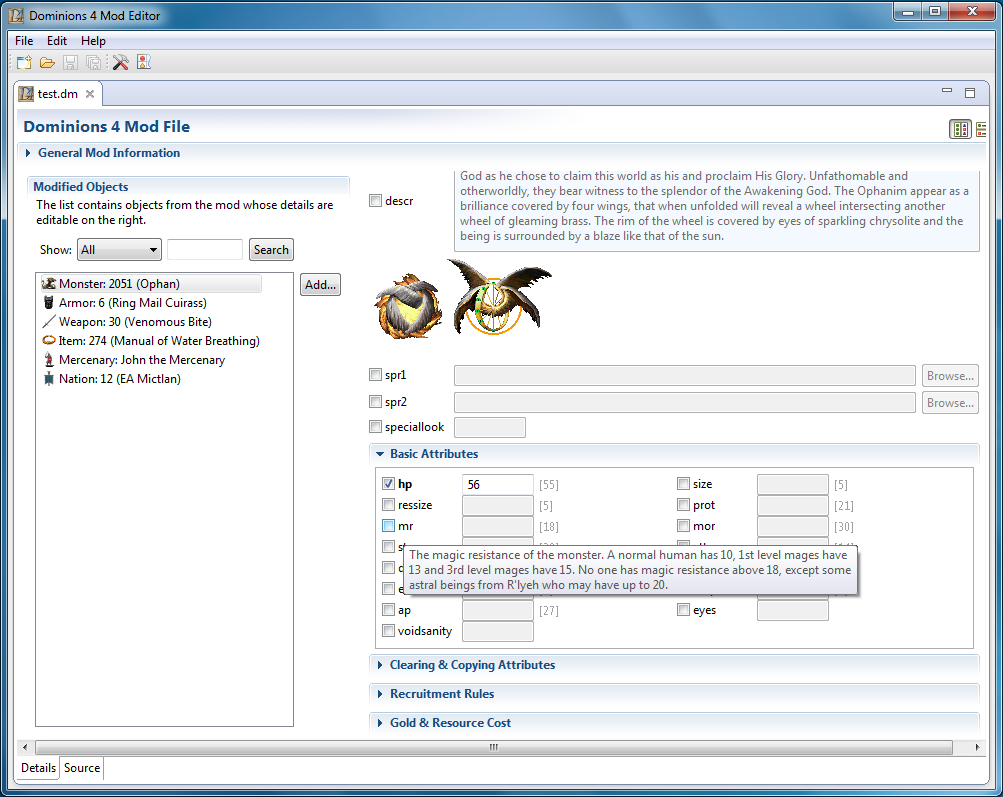This screenshot has width=1003, height=797.
Task: Enable the prot checkbox
Action: click(683, 505)
